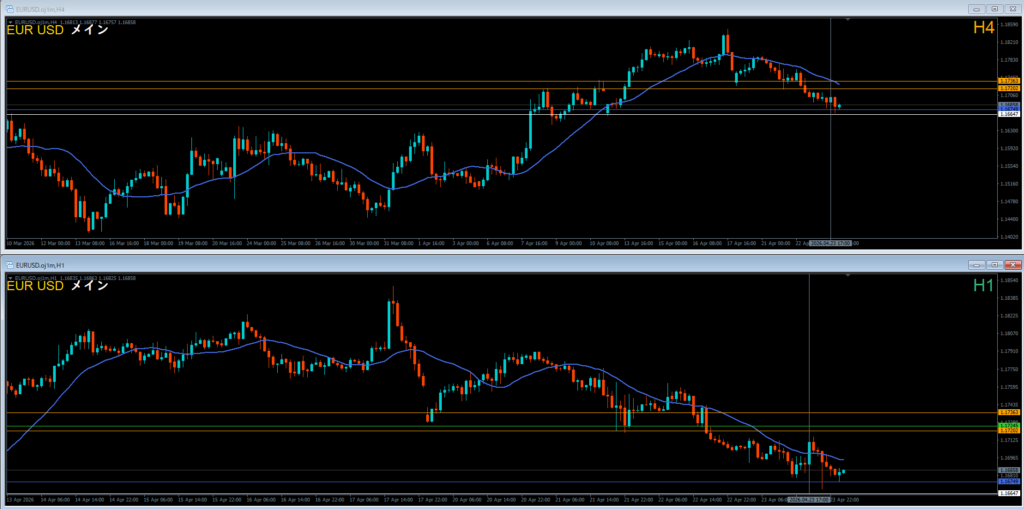Image resolution: width=1024 pixels, height=509 pixels.
Task: Click the blue current price tag on H1 axis
Action: coord(1008,482)
